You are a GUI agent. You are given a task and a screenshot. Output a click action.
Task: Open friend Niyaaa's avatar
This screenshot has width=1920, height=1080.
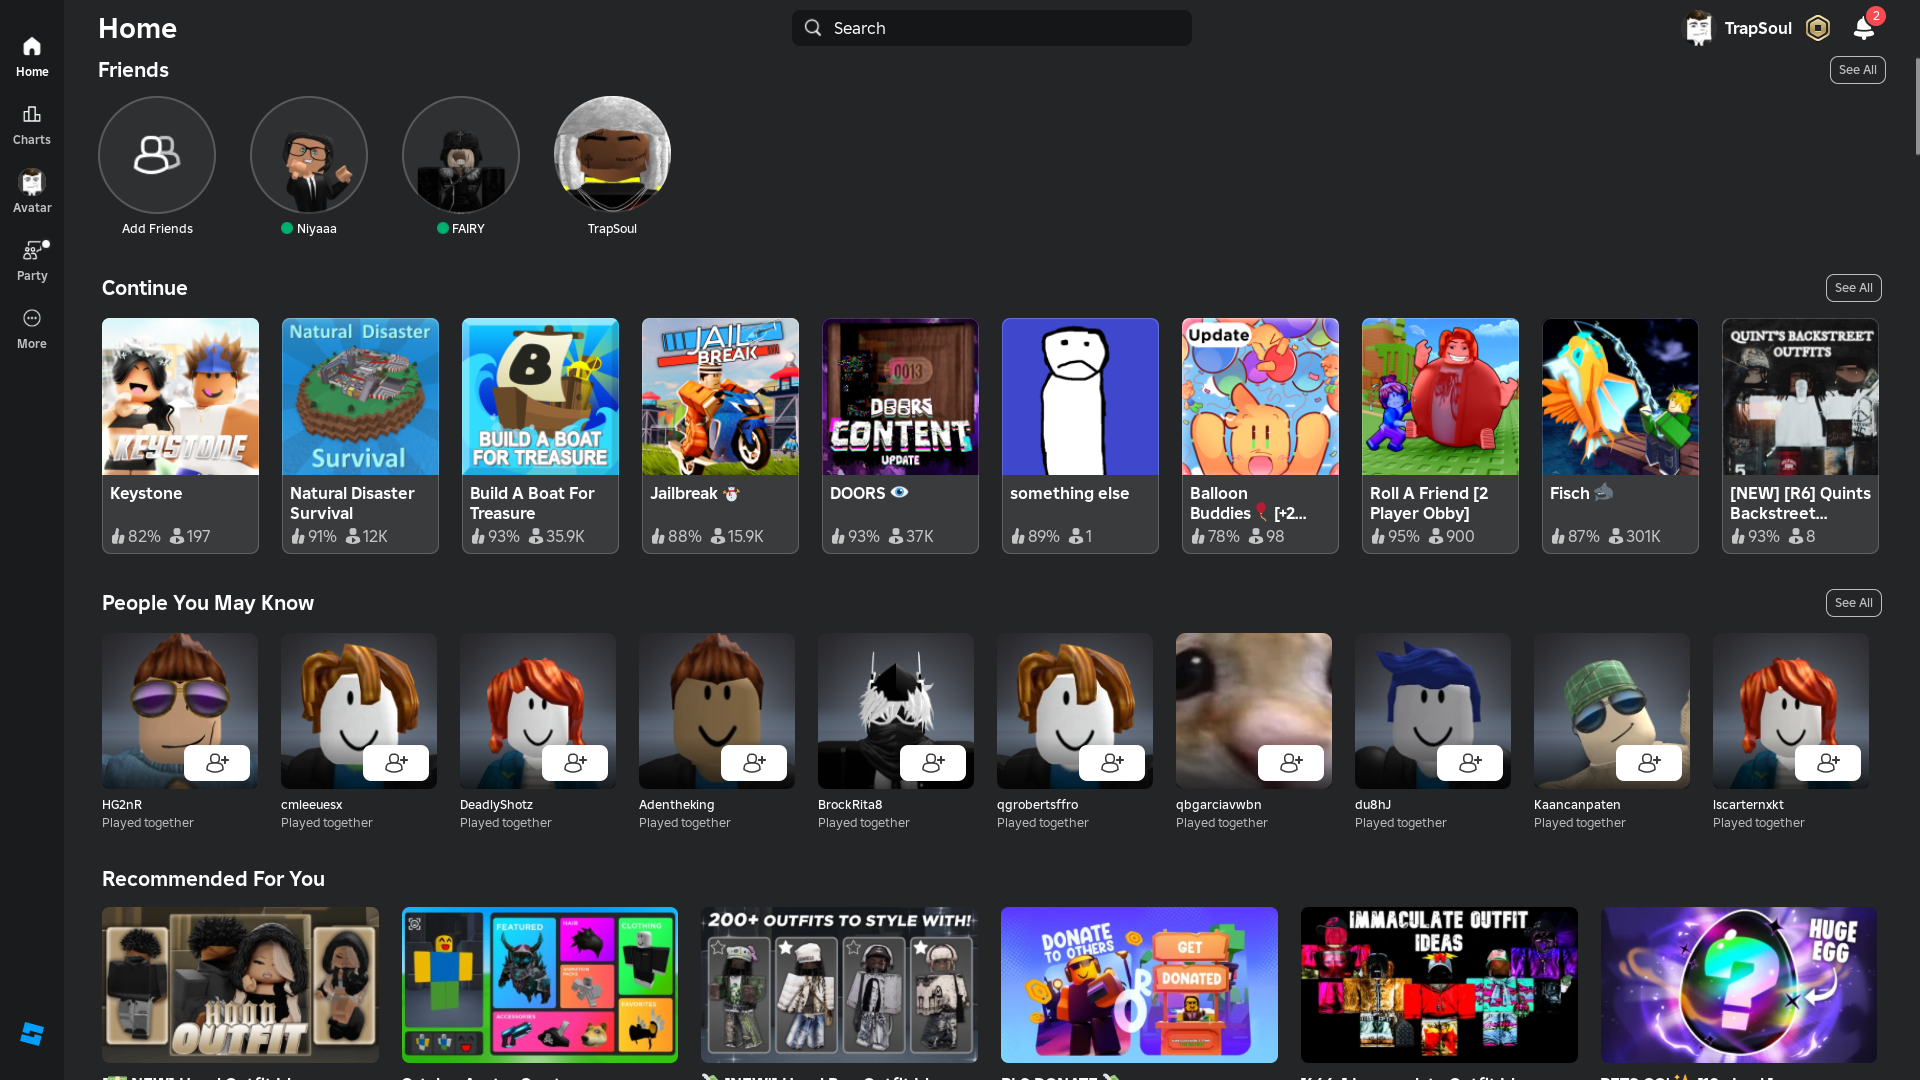[309, 155]
